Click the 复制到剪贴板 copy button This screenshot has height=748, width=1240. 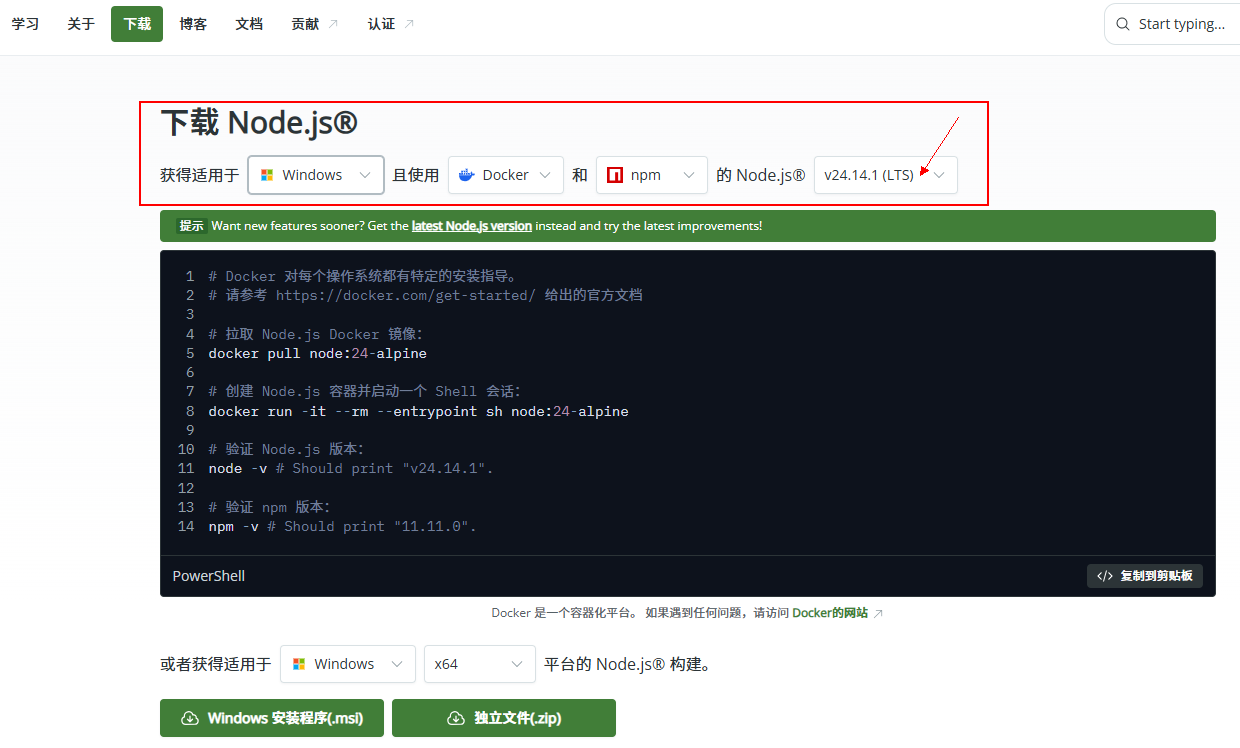[x=1145, y=576]
